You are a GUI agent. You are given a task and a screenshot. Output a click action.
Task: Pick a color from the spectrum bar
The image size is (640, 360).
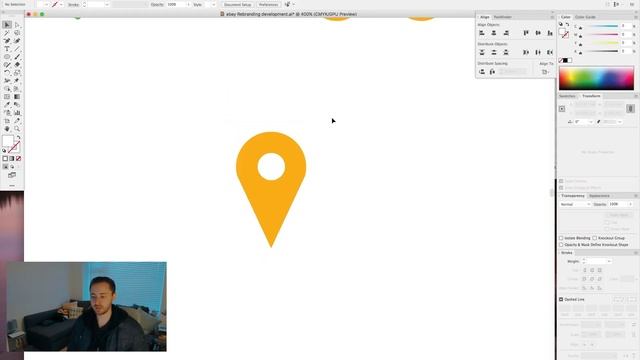point(596,78)
